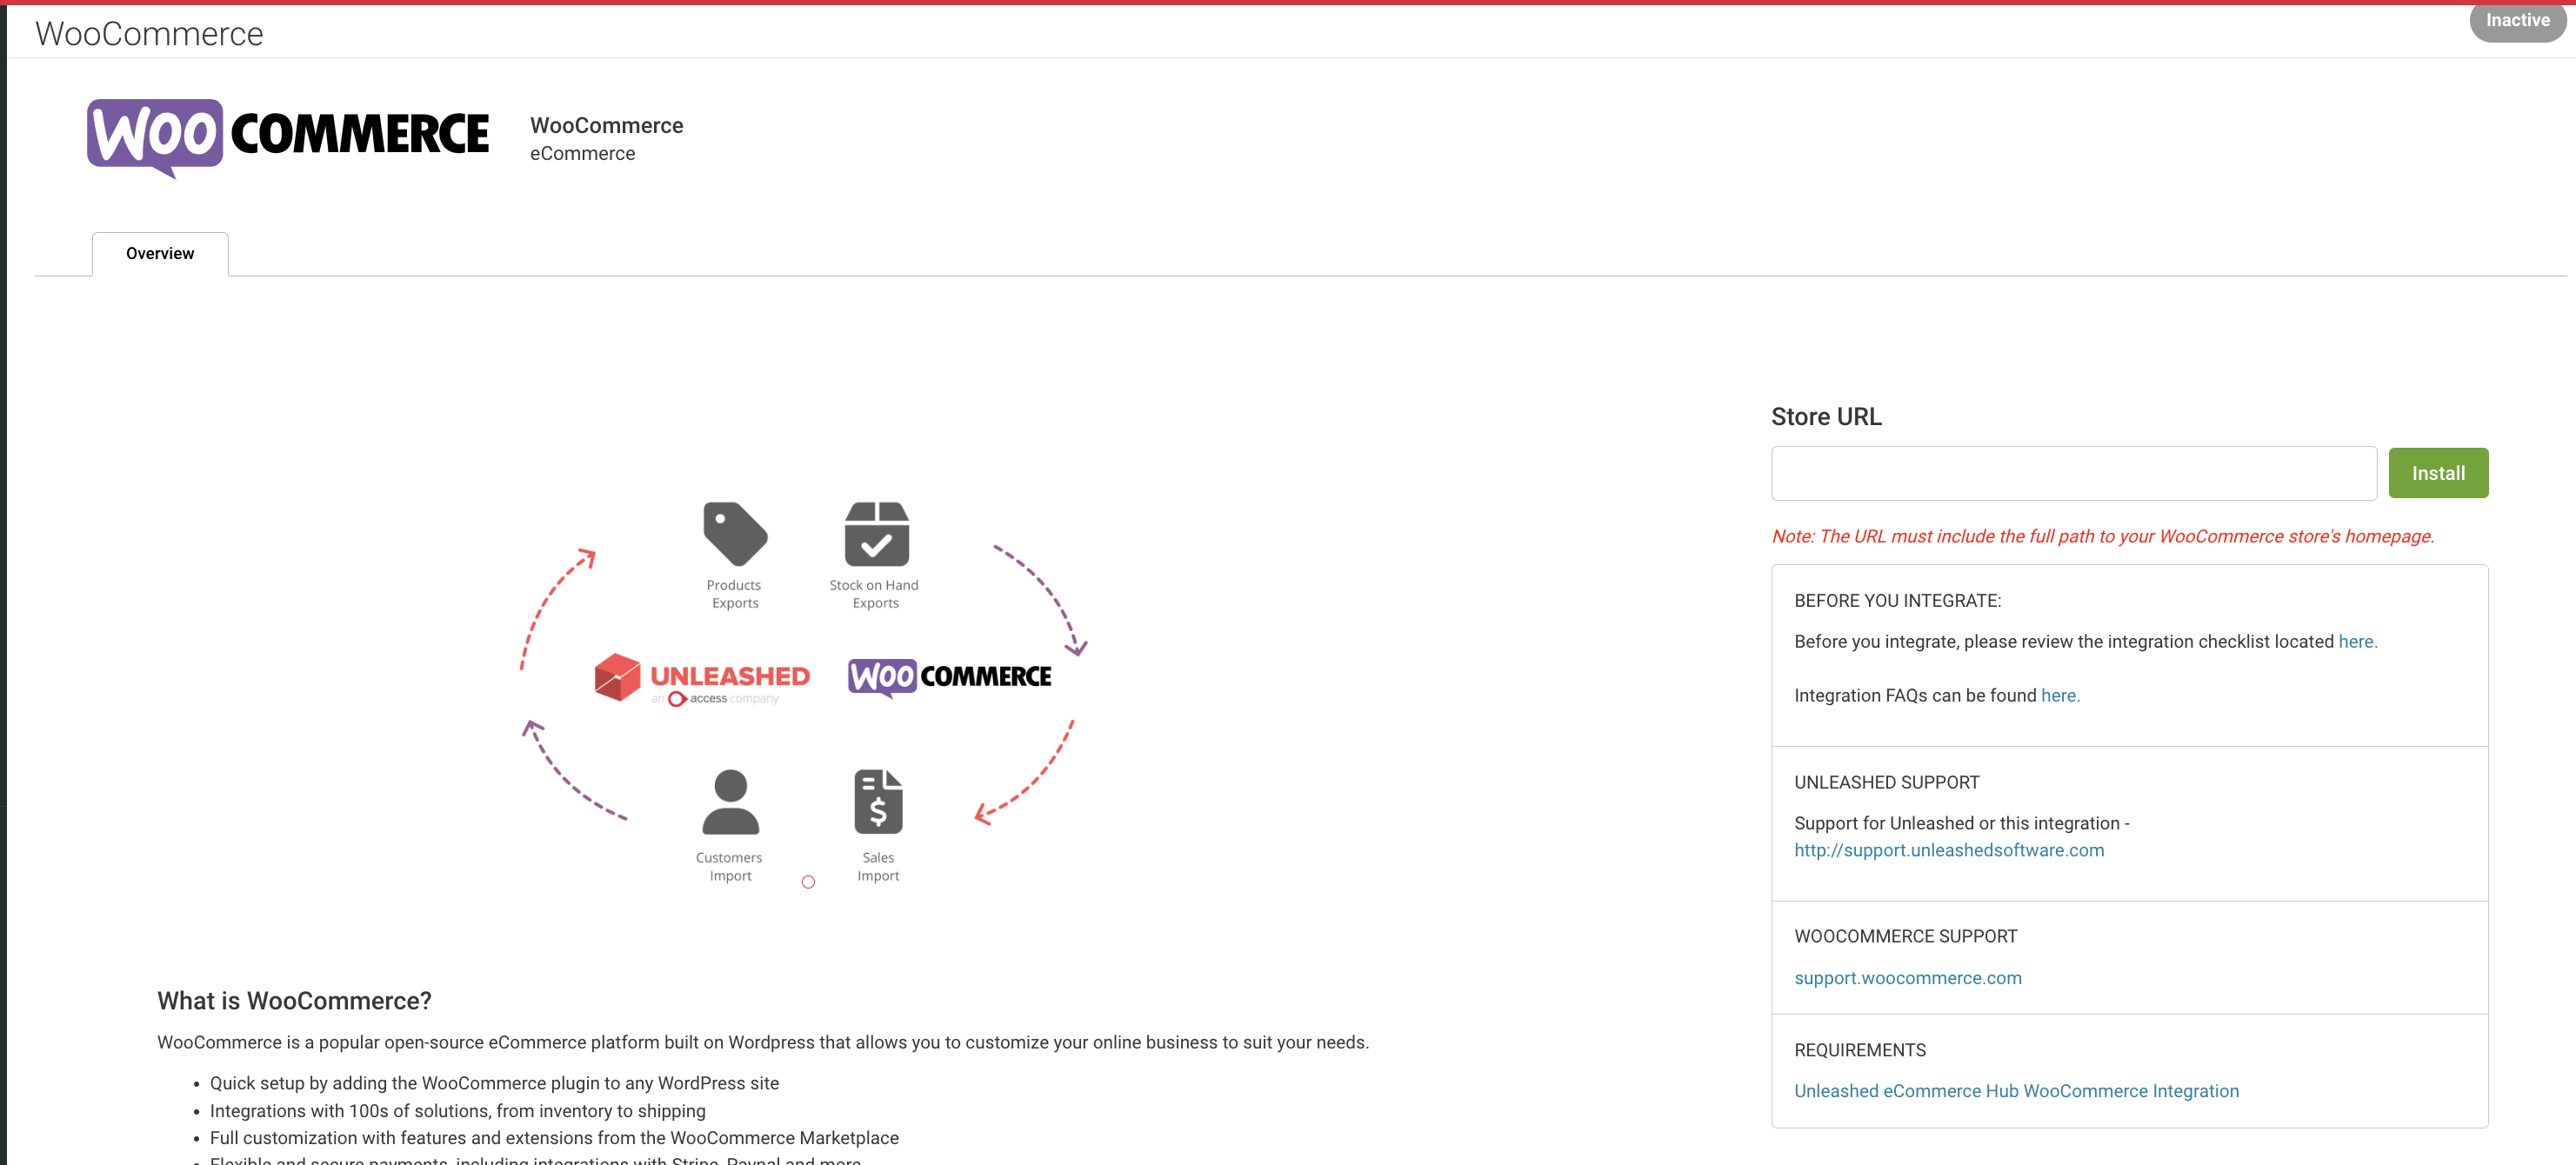The height and width of the screenshot is (1165, 2576).
Task: Select the Overview tab
Action: (160, 254)
